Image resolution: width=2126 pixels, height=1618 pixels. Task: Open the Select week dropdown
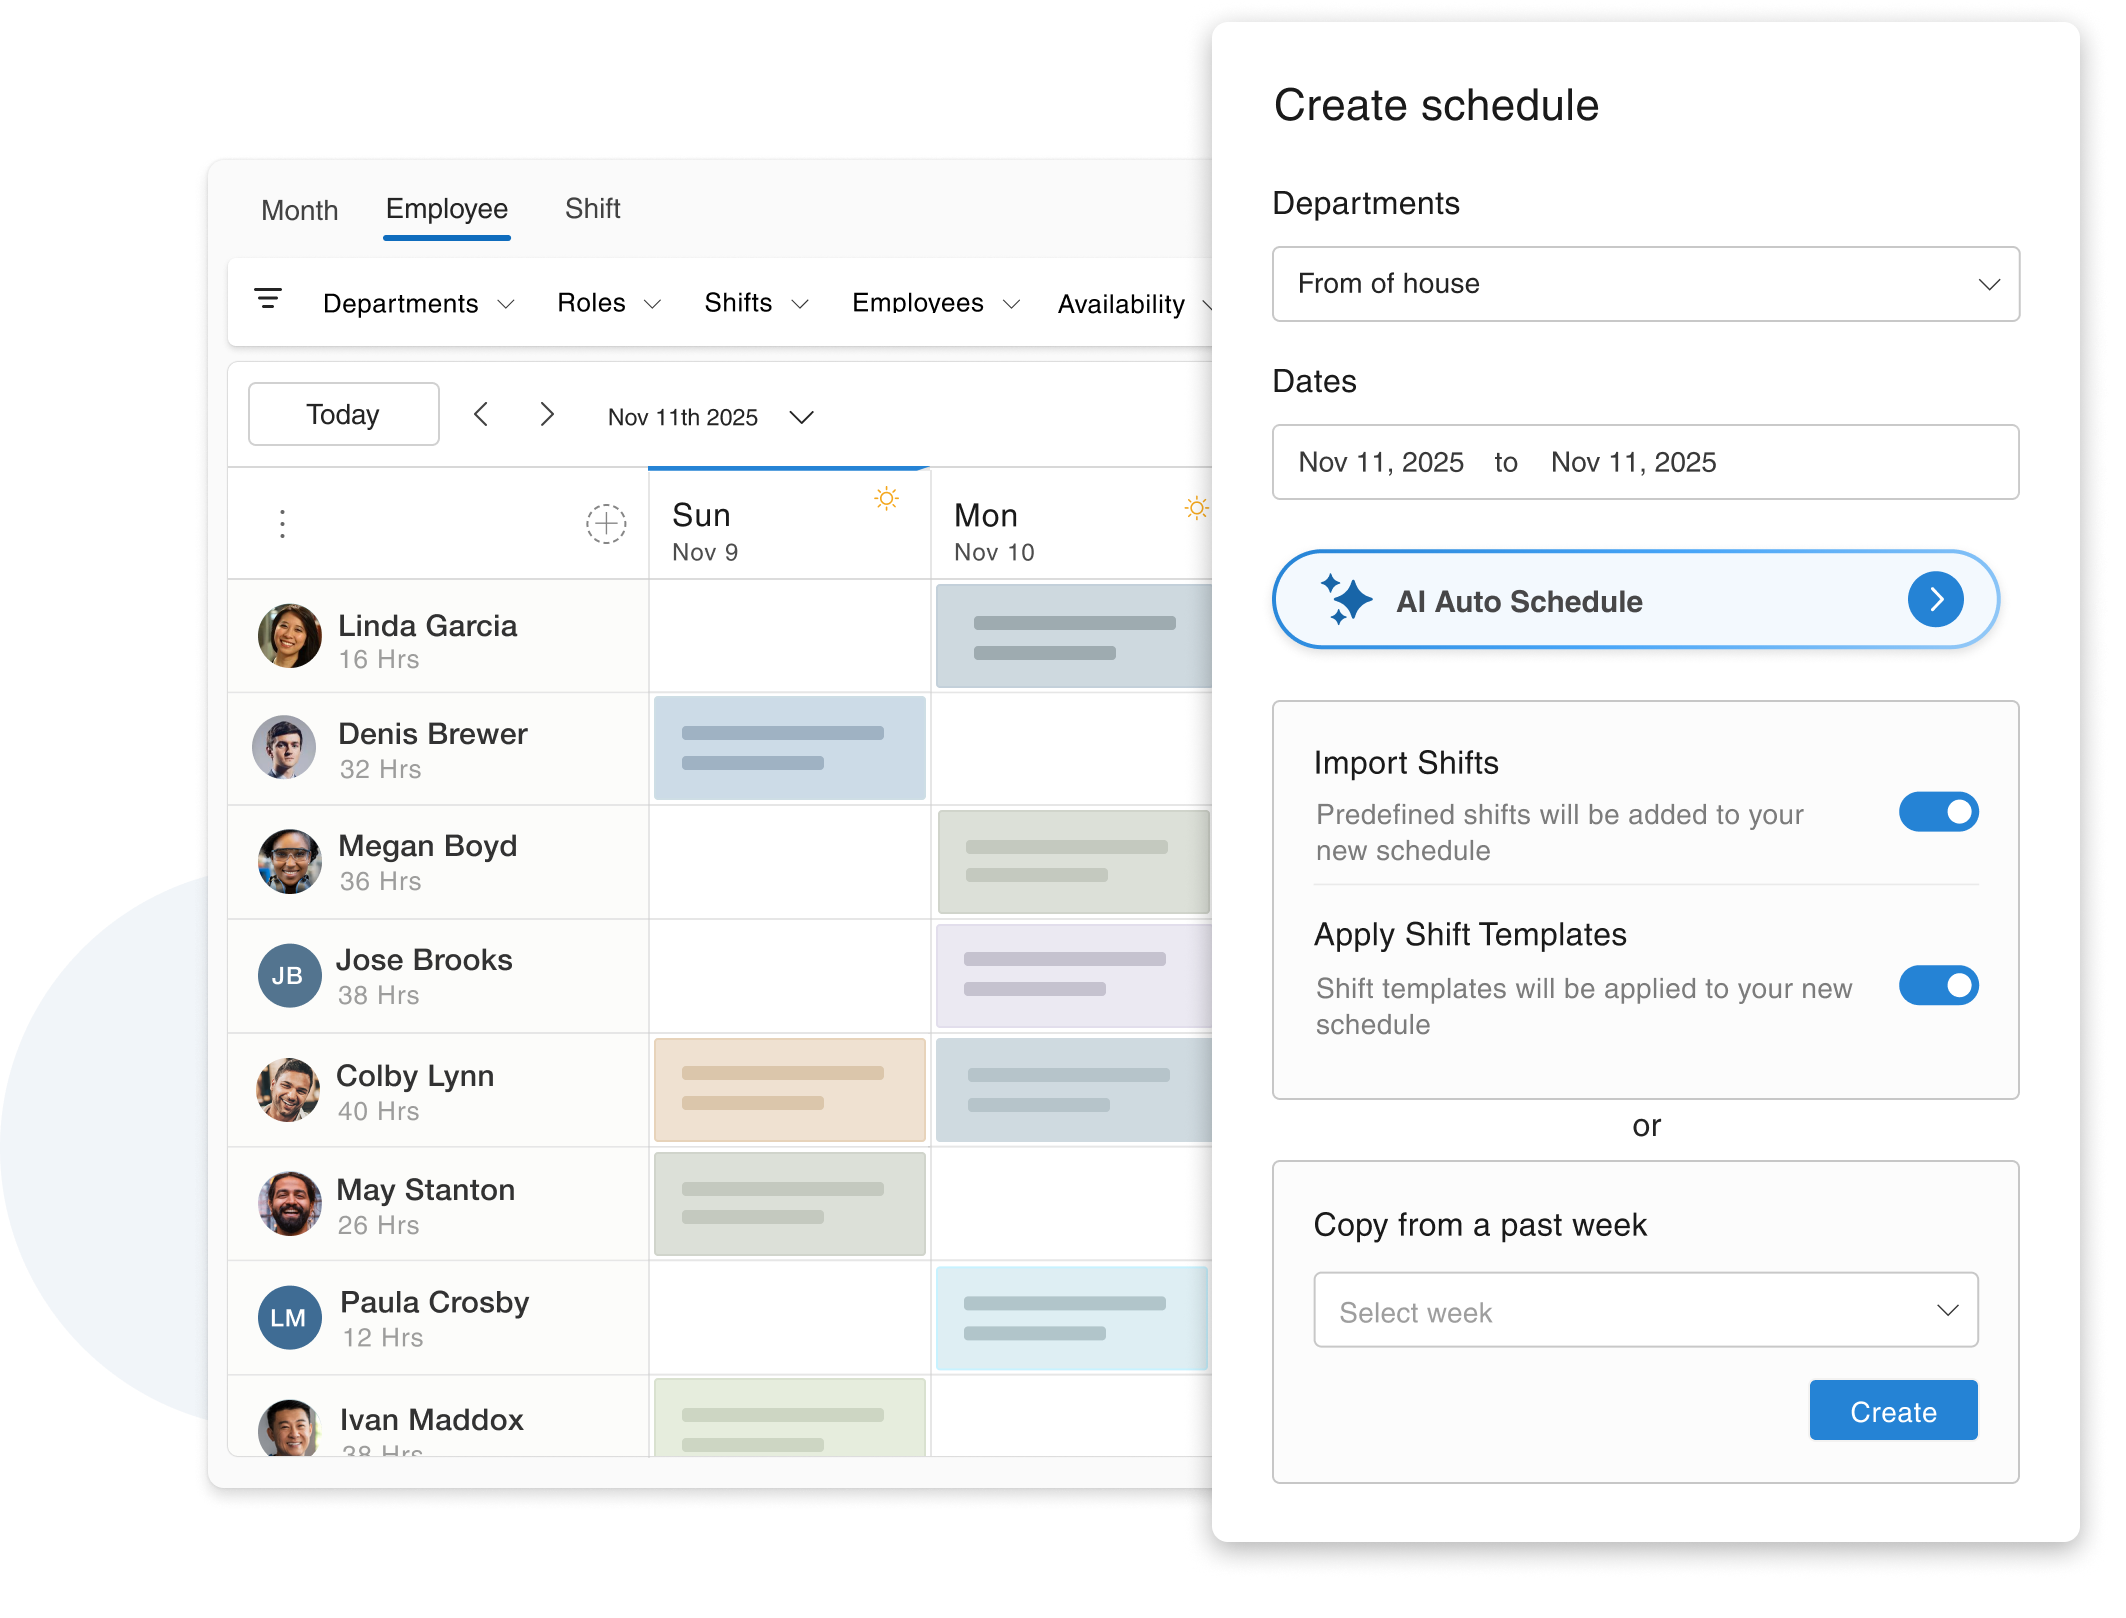point(1645,1311)
